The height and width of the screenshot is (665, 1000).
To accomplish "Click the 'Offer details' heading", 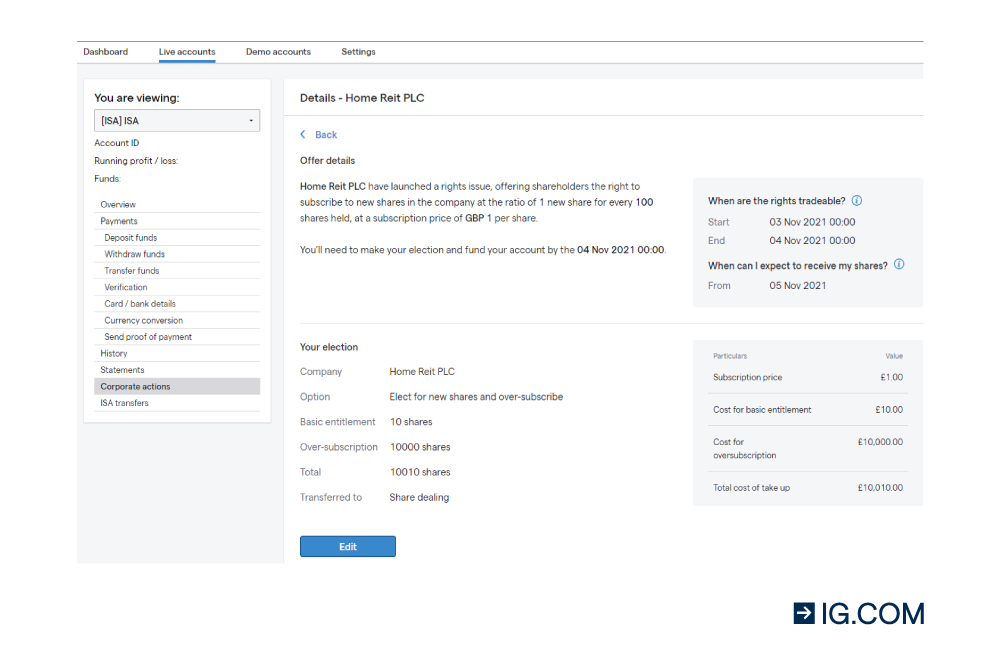I will (327, 161).
